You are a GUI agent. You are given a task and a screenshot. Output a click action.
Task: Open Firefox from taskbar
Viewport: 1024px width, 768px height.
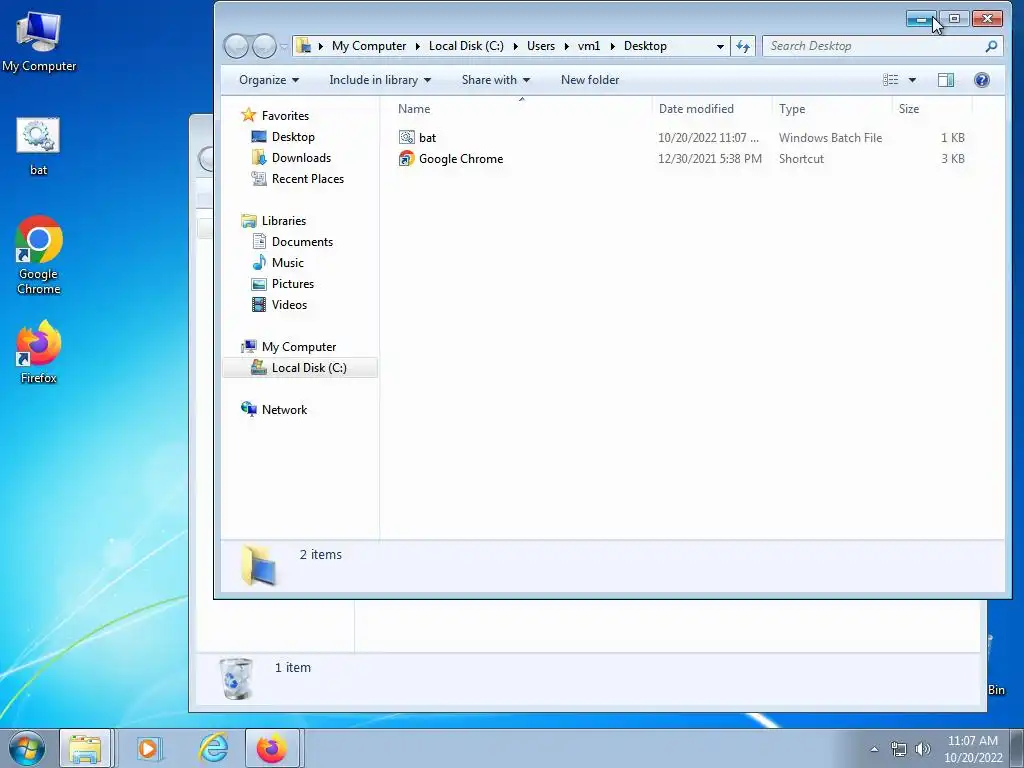272,748
